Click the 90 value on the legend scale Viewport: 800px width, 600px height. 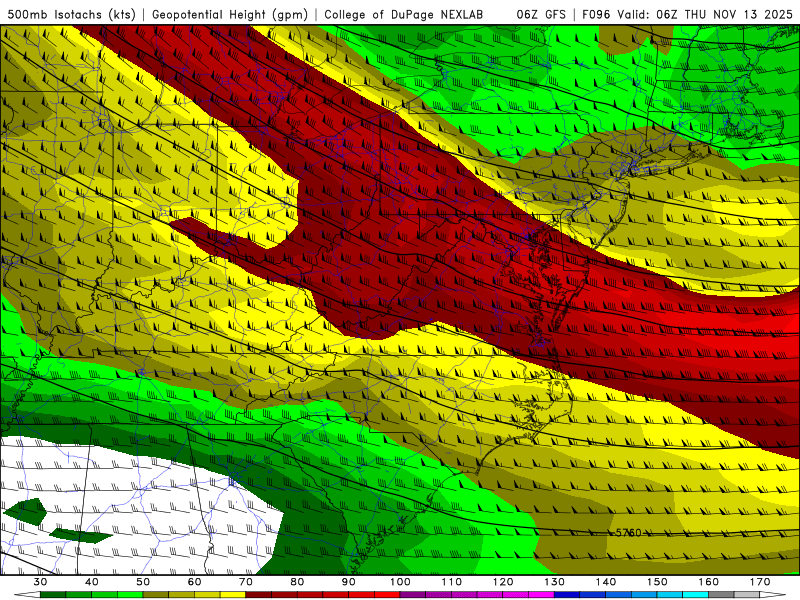click(x=349, y=582)
